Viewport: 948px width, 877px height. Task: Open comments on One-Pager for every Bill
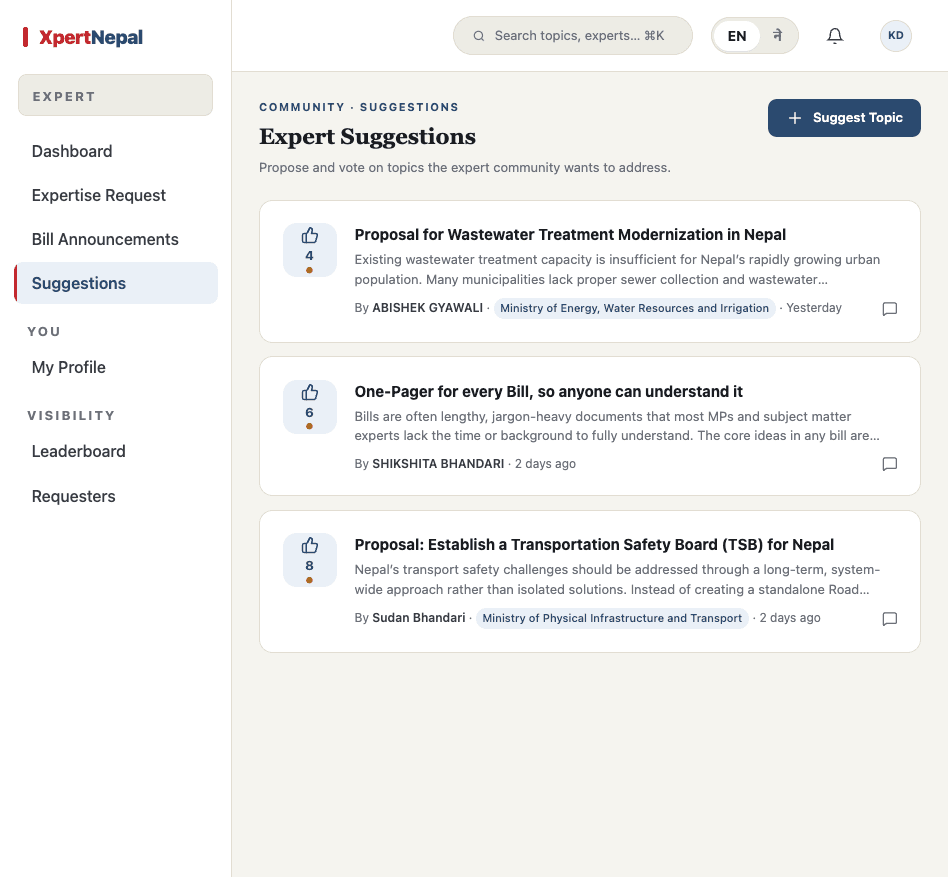(x=889, y=464)
